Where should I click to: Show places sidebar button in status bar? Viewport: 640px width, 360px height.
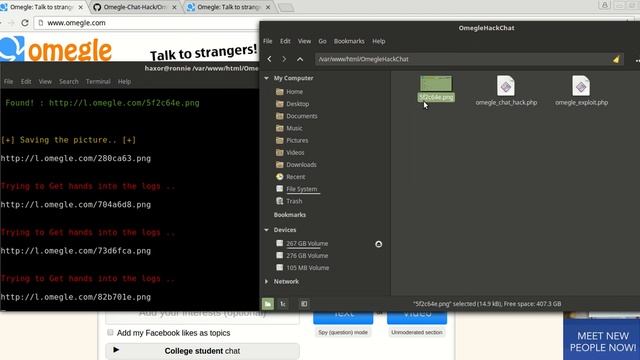pyautogui.click(x=268, y=304)
